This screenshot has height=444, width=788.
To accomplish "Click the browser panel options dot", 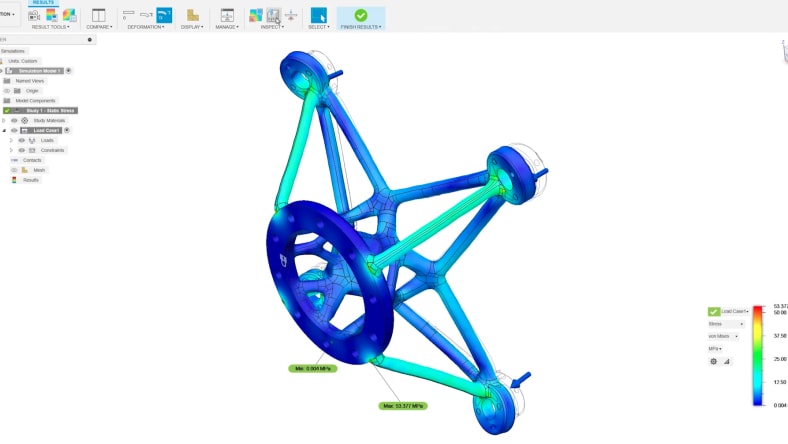I will (x=89, y=40).
